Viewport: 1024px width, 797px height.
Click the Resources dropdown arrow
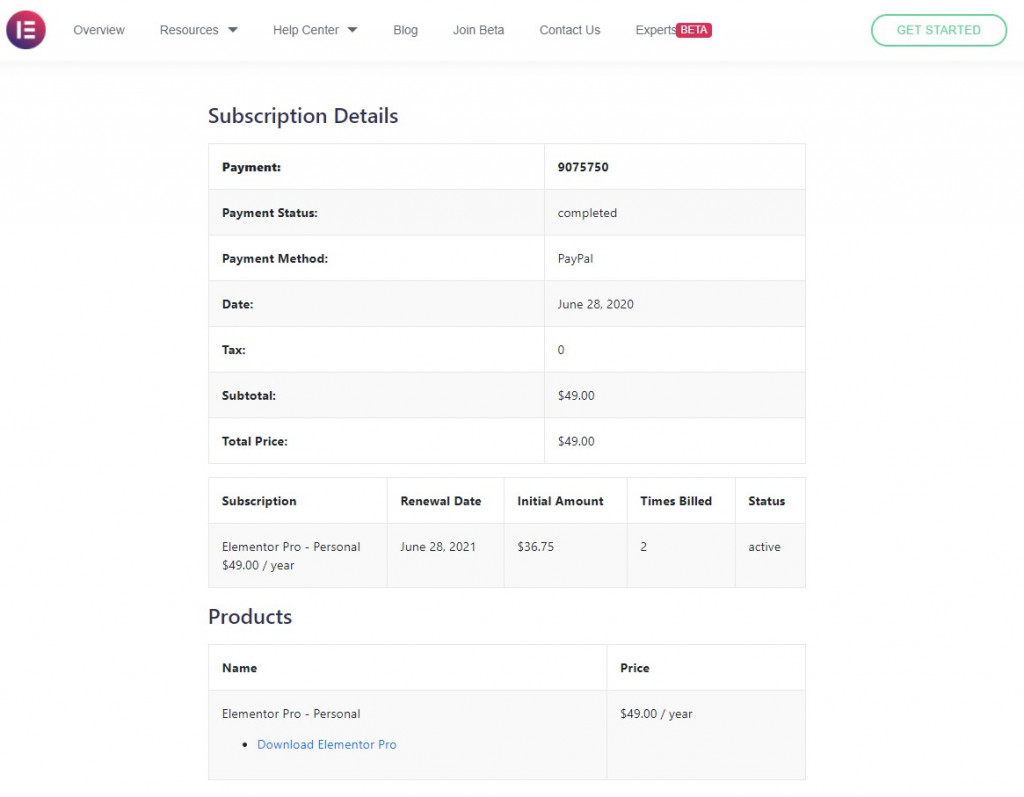(233, 30)
